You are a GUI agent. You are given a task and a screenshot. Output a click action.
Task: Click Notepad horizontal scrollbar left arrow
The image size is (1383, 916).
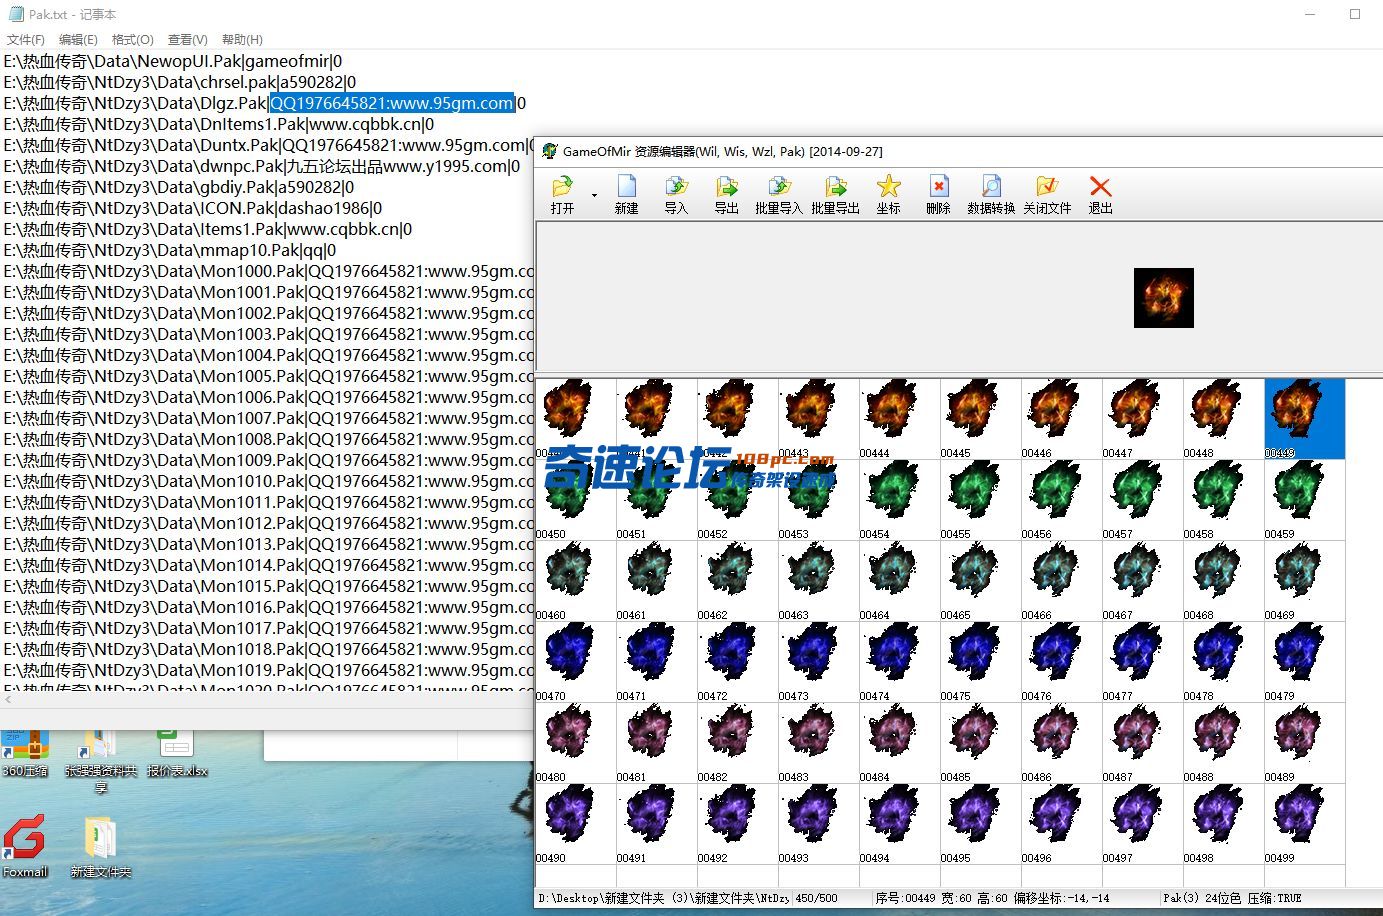(8, 700)
